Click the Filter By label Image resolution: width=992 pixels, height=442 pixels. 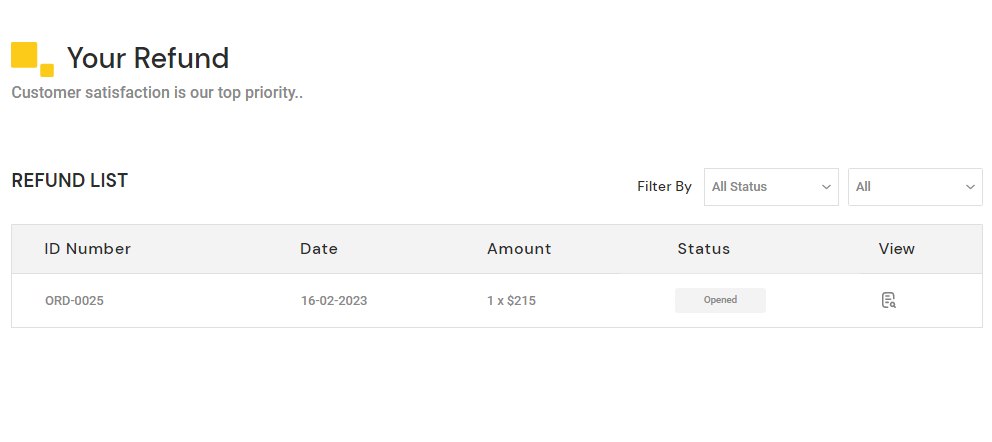(664, 187)
